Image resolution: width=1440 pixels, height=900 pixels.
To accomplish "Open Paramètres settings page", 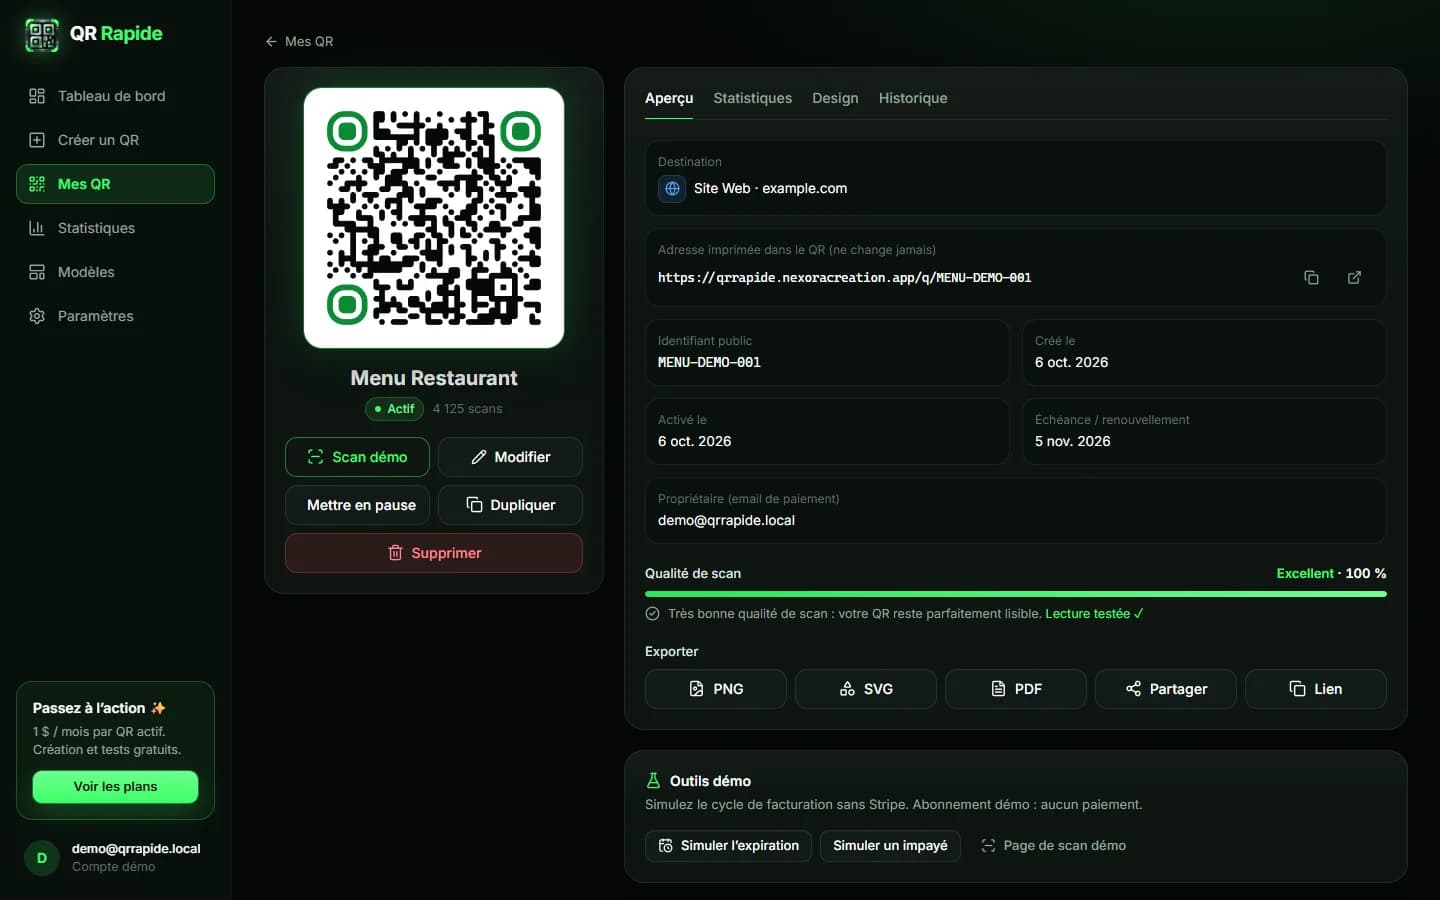I will click(x=115, y=316).
